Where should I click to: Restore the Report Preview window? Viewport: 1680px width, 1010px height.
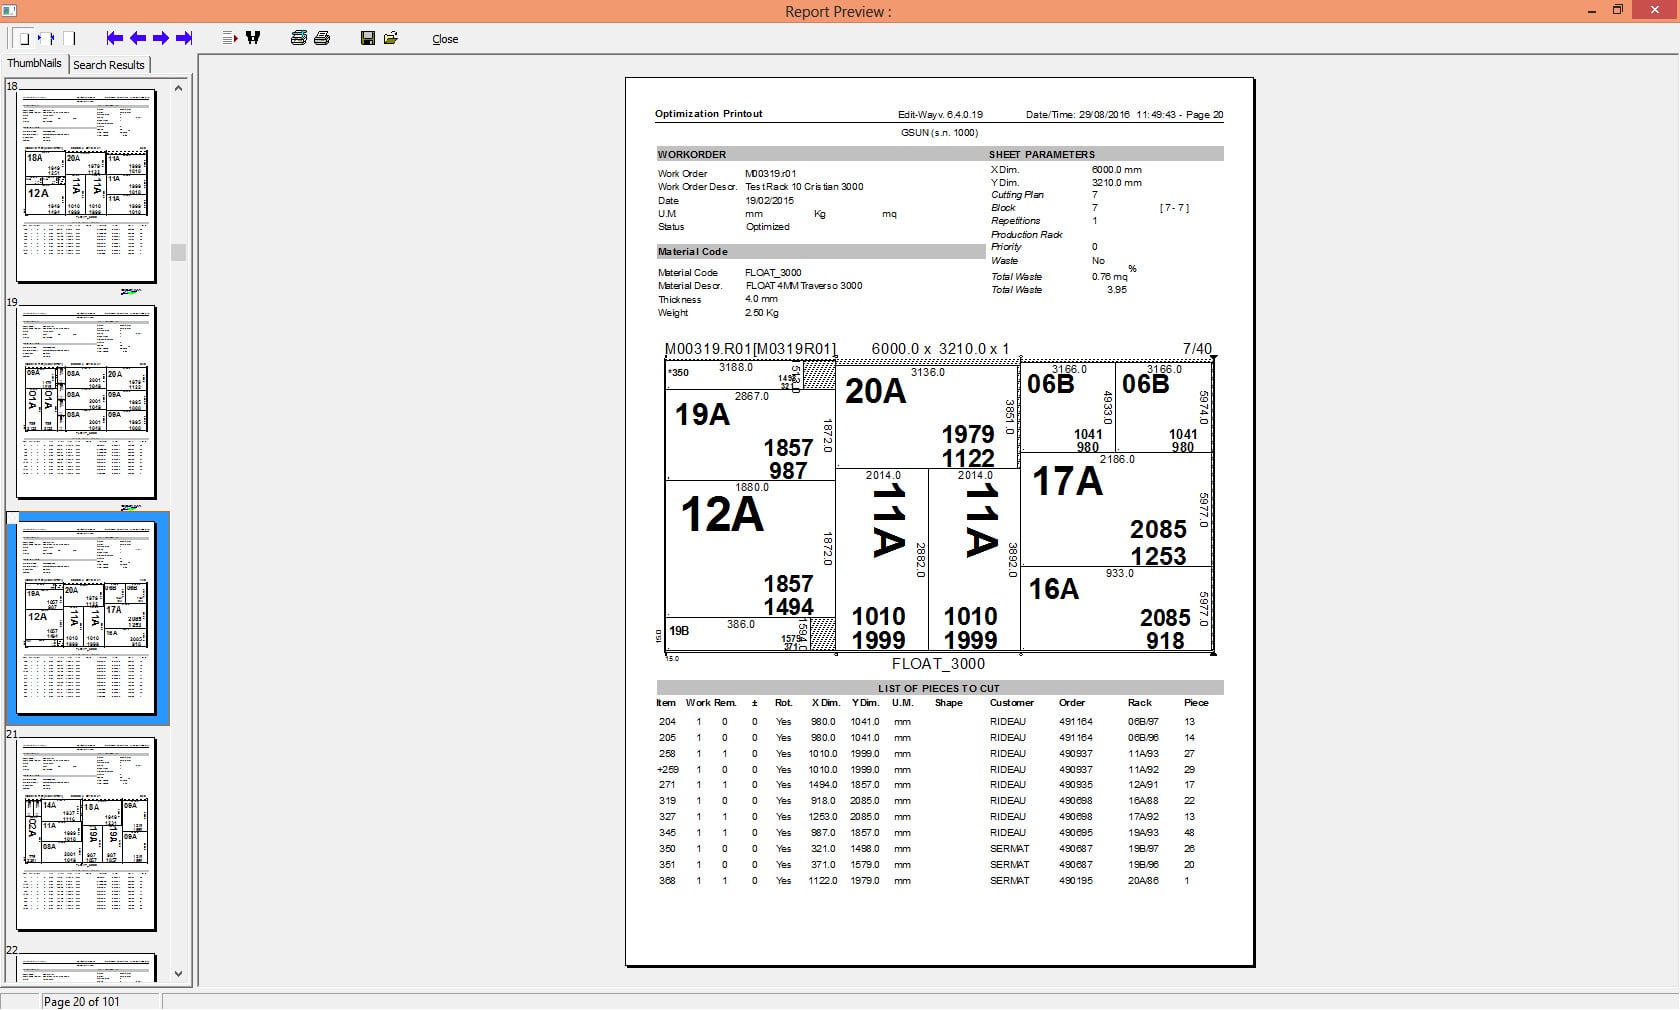[x=1617, y=10]
